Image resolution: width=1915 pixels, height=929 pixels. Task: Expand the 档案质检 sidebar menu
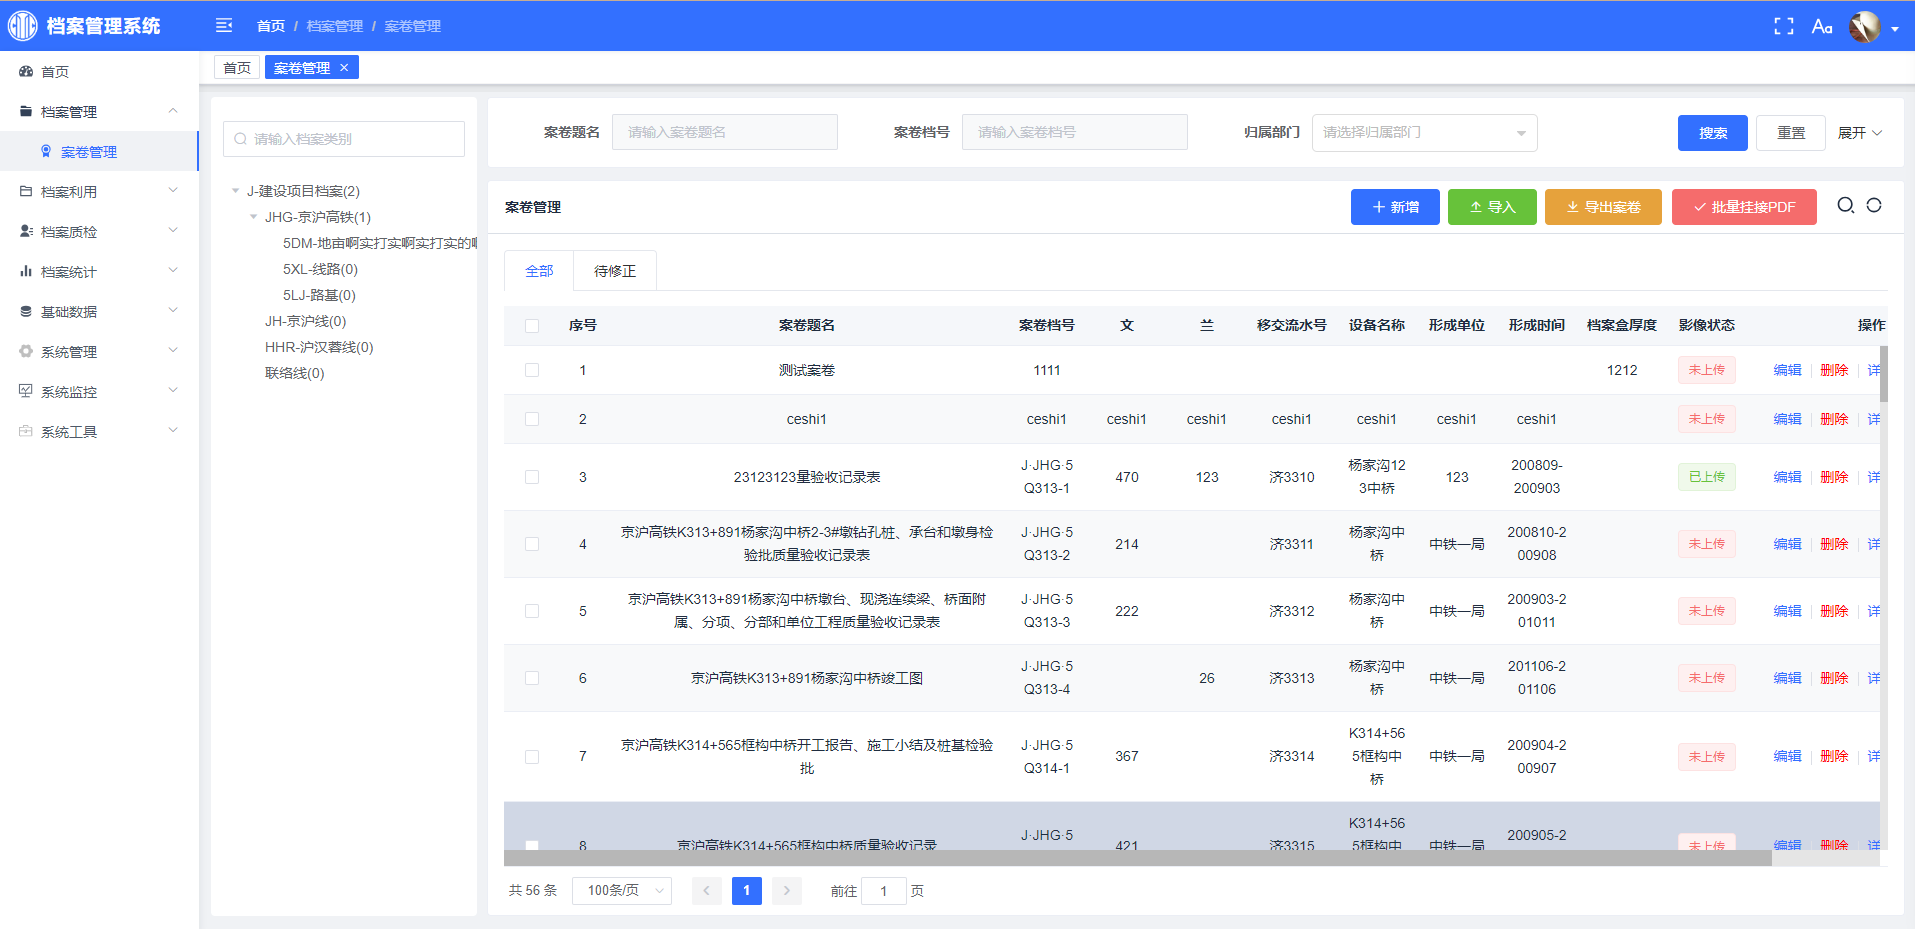coord(173,231)
